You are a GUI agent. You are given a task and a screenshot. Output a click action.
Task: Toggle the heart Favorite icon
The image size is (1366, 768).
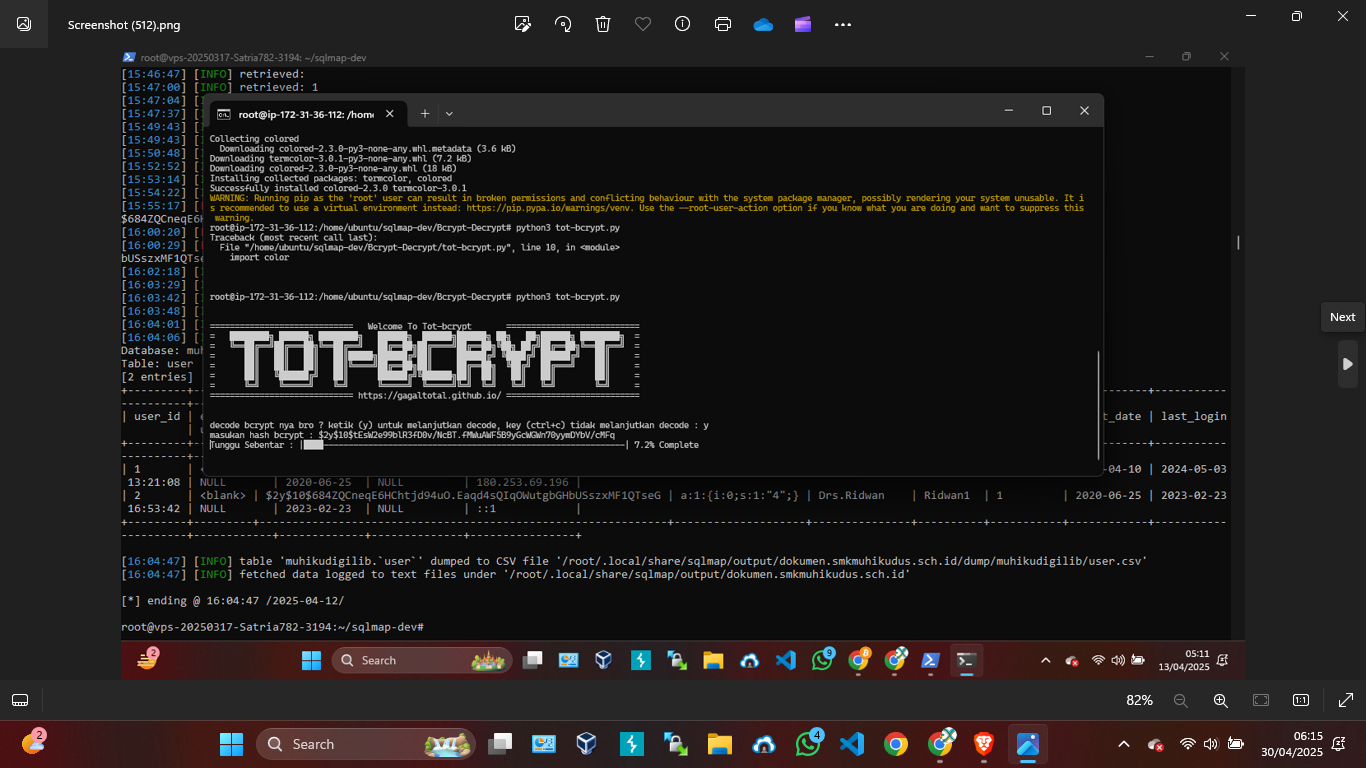643,24
